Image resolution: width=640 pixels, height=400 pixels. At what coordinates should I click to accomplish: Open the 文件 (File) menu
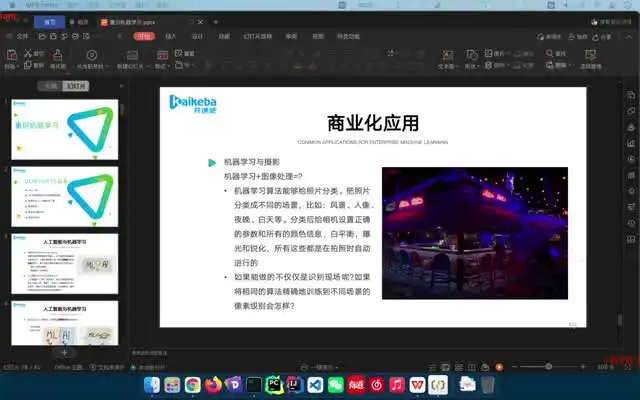[22, 35]
